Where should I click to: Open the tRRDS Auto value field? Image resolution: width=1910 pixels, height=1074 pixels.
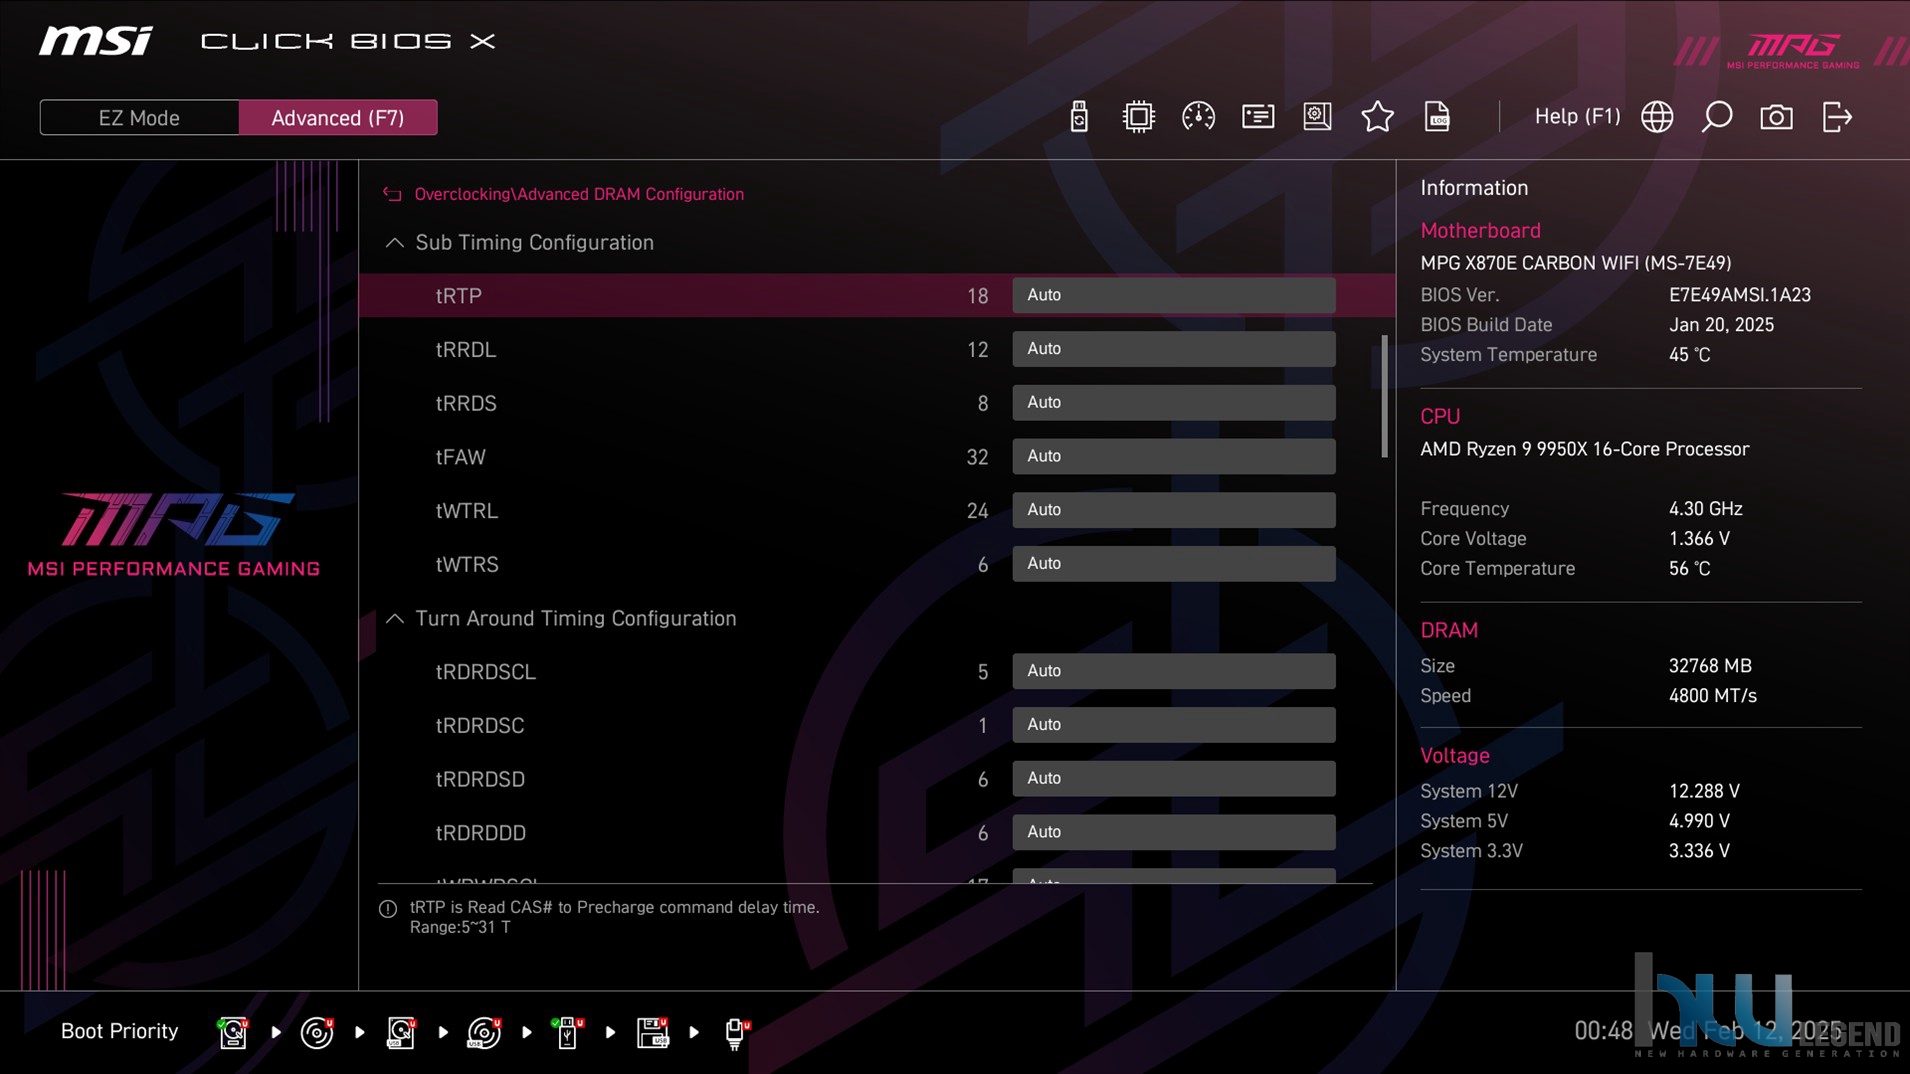pyautogui.click(x=1173, y=402)
